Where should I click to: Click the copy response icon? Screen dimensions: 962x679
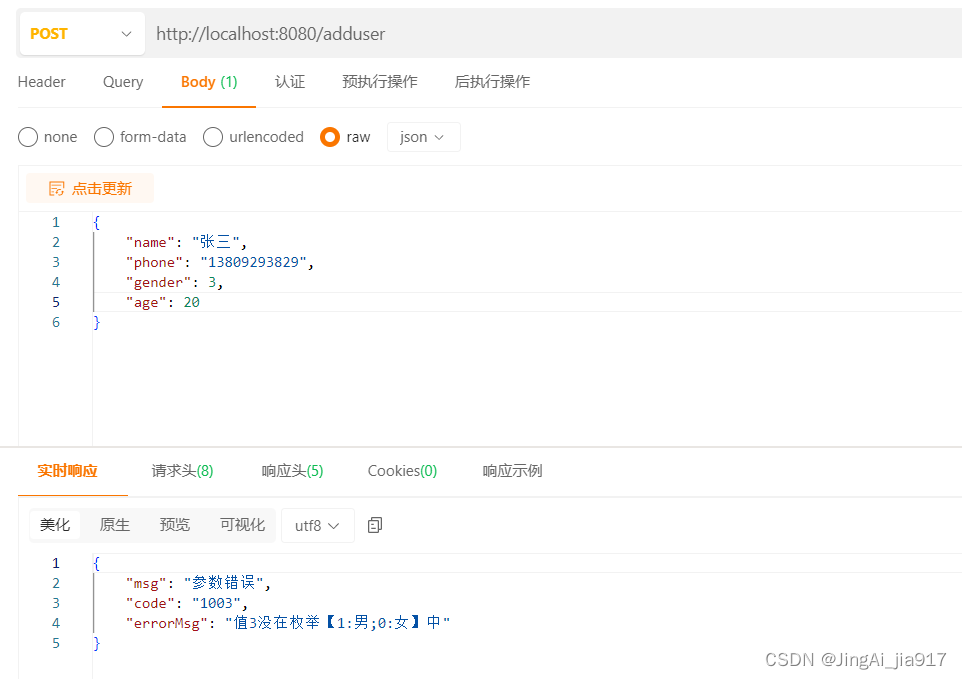[x=374, y=524]
